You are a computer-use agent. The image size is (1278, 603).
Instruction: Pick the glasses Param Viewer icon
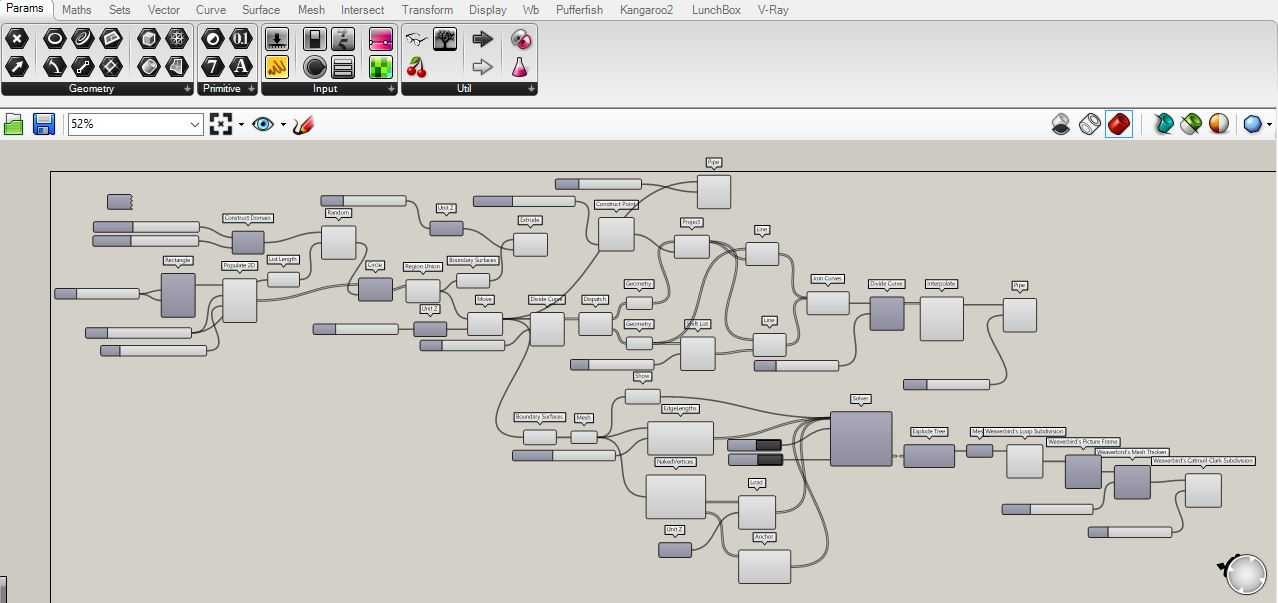pos(417,39)
